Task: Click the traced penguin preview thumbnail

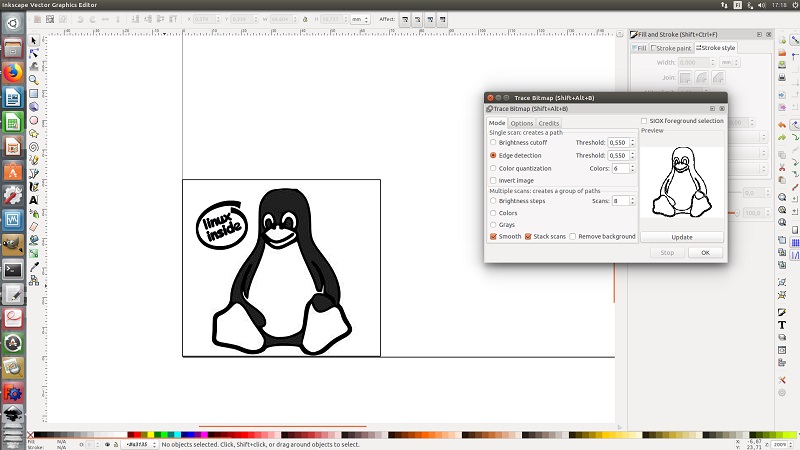Action: coord(682,182)
